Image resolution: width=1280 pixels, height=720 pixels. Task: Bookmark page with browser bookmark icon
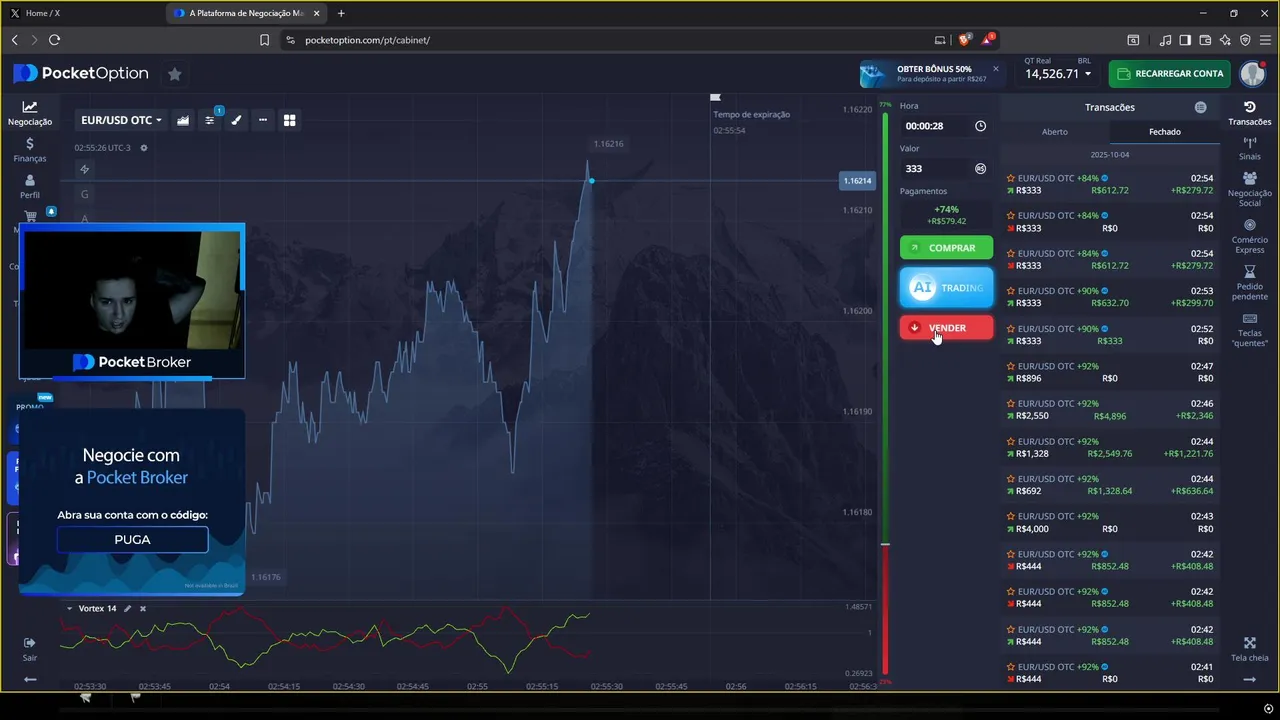(x=265, y=40)
